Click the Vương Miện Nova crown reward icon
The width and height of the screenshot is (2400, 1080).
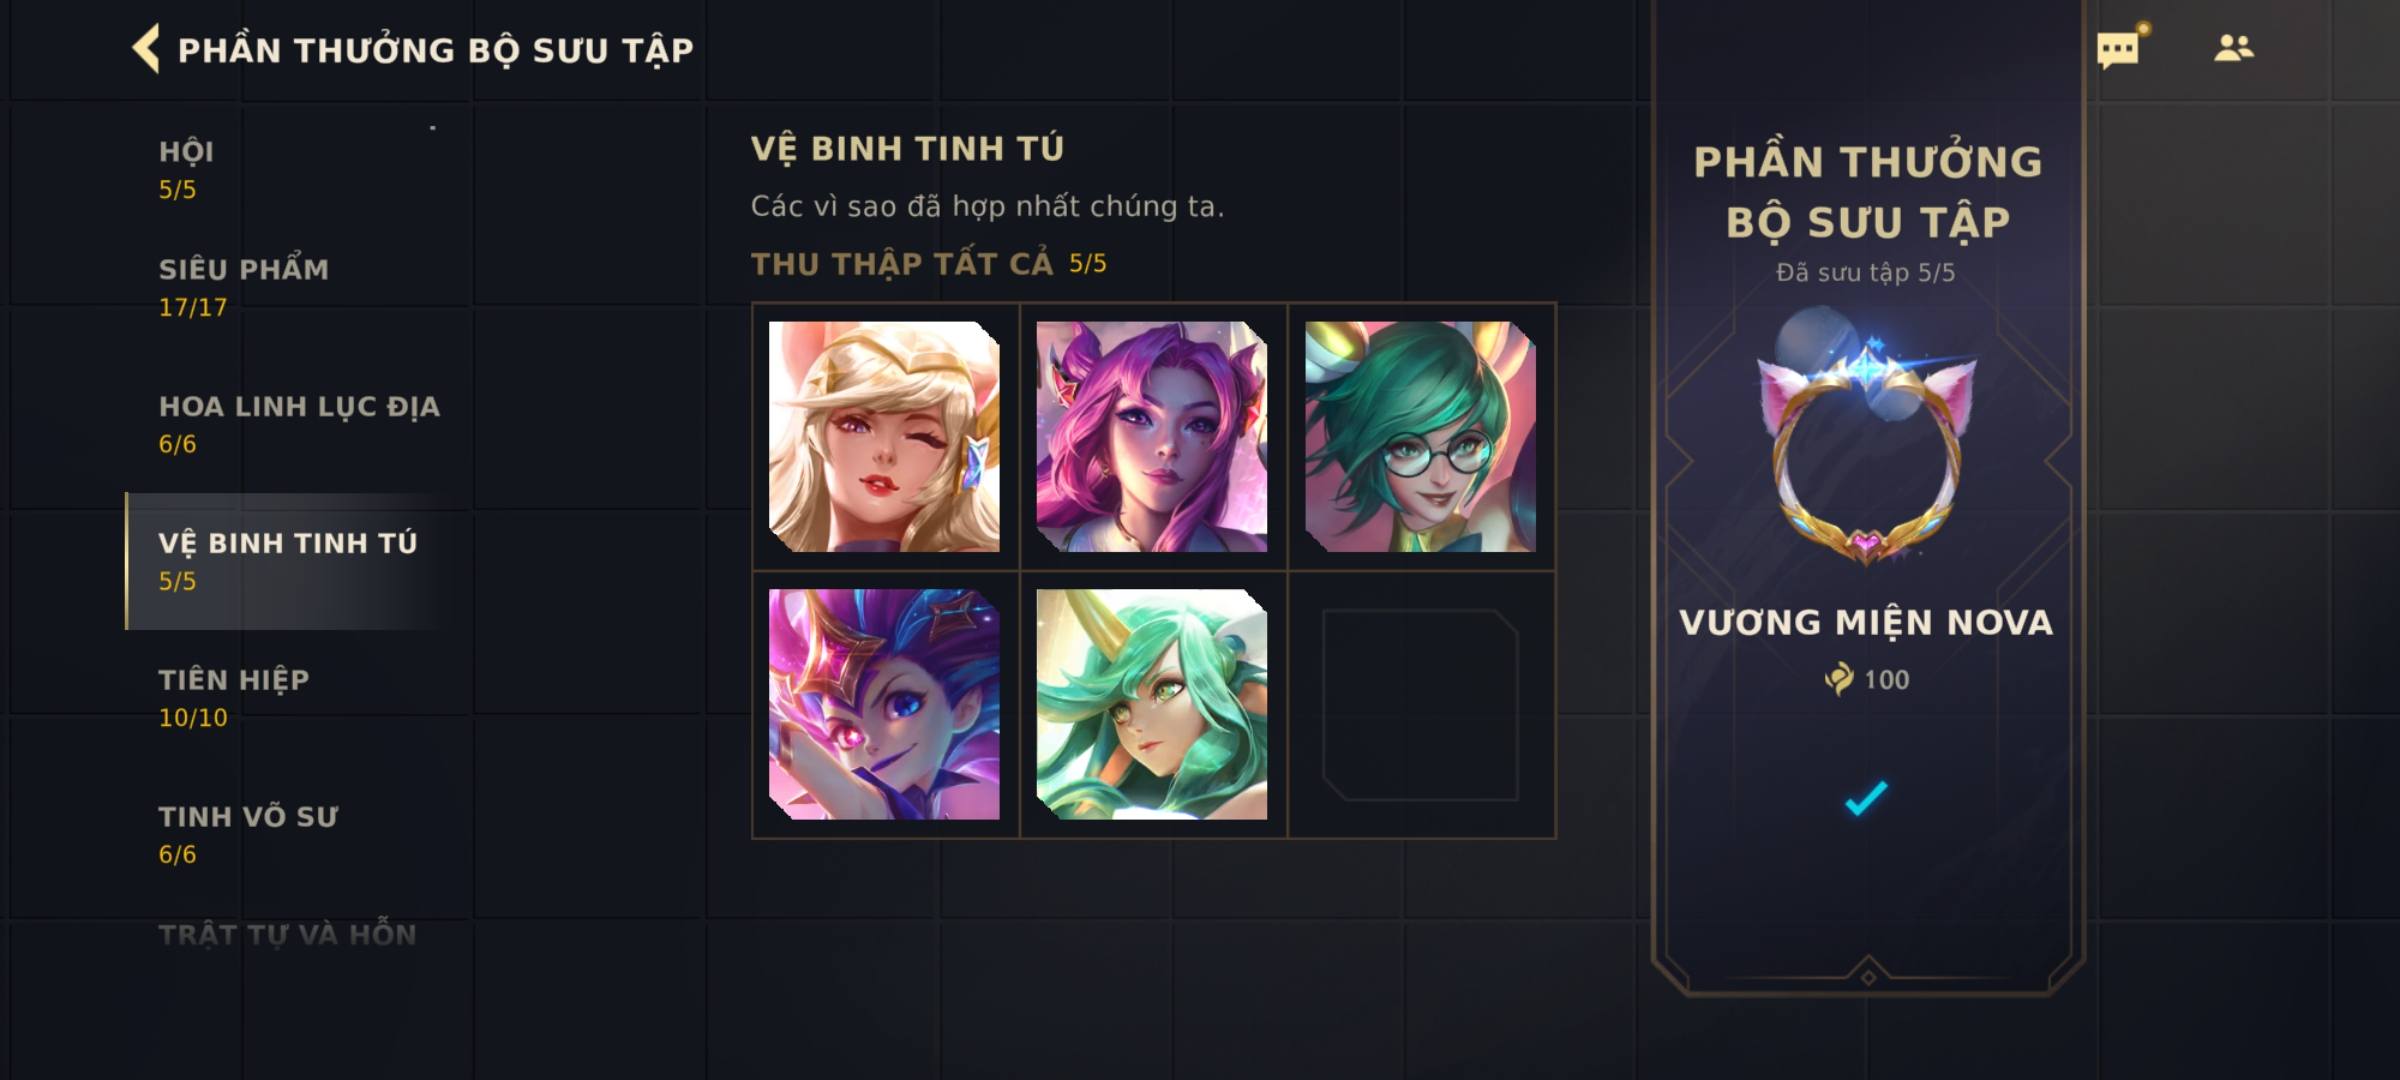(1866, 452)
